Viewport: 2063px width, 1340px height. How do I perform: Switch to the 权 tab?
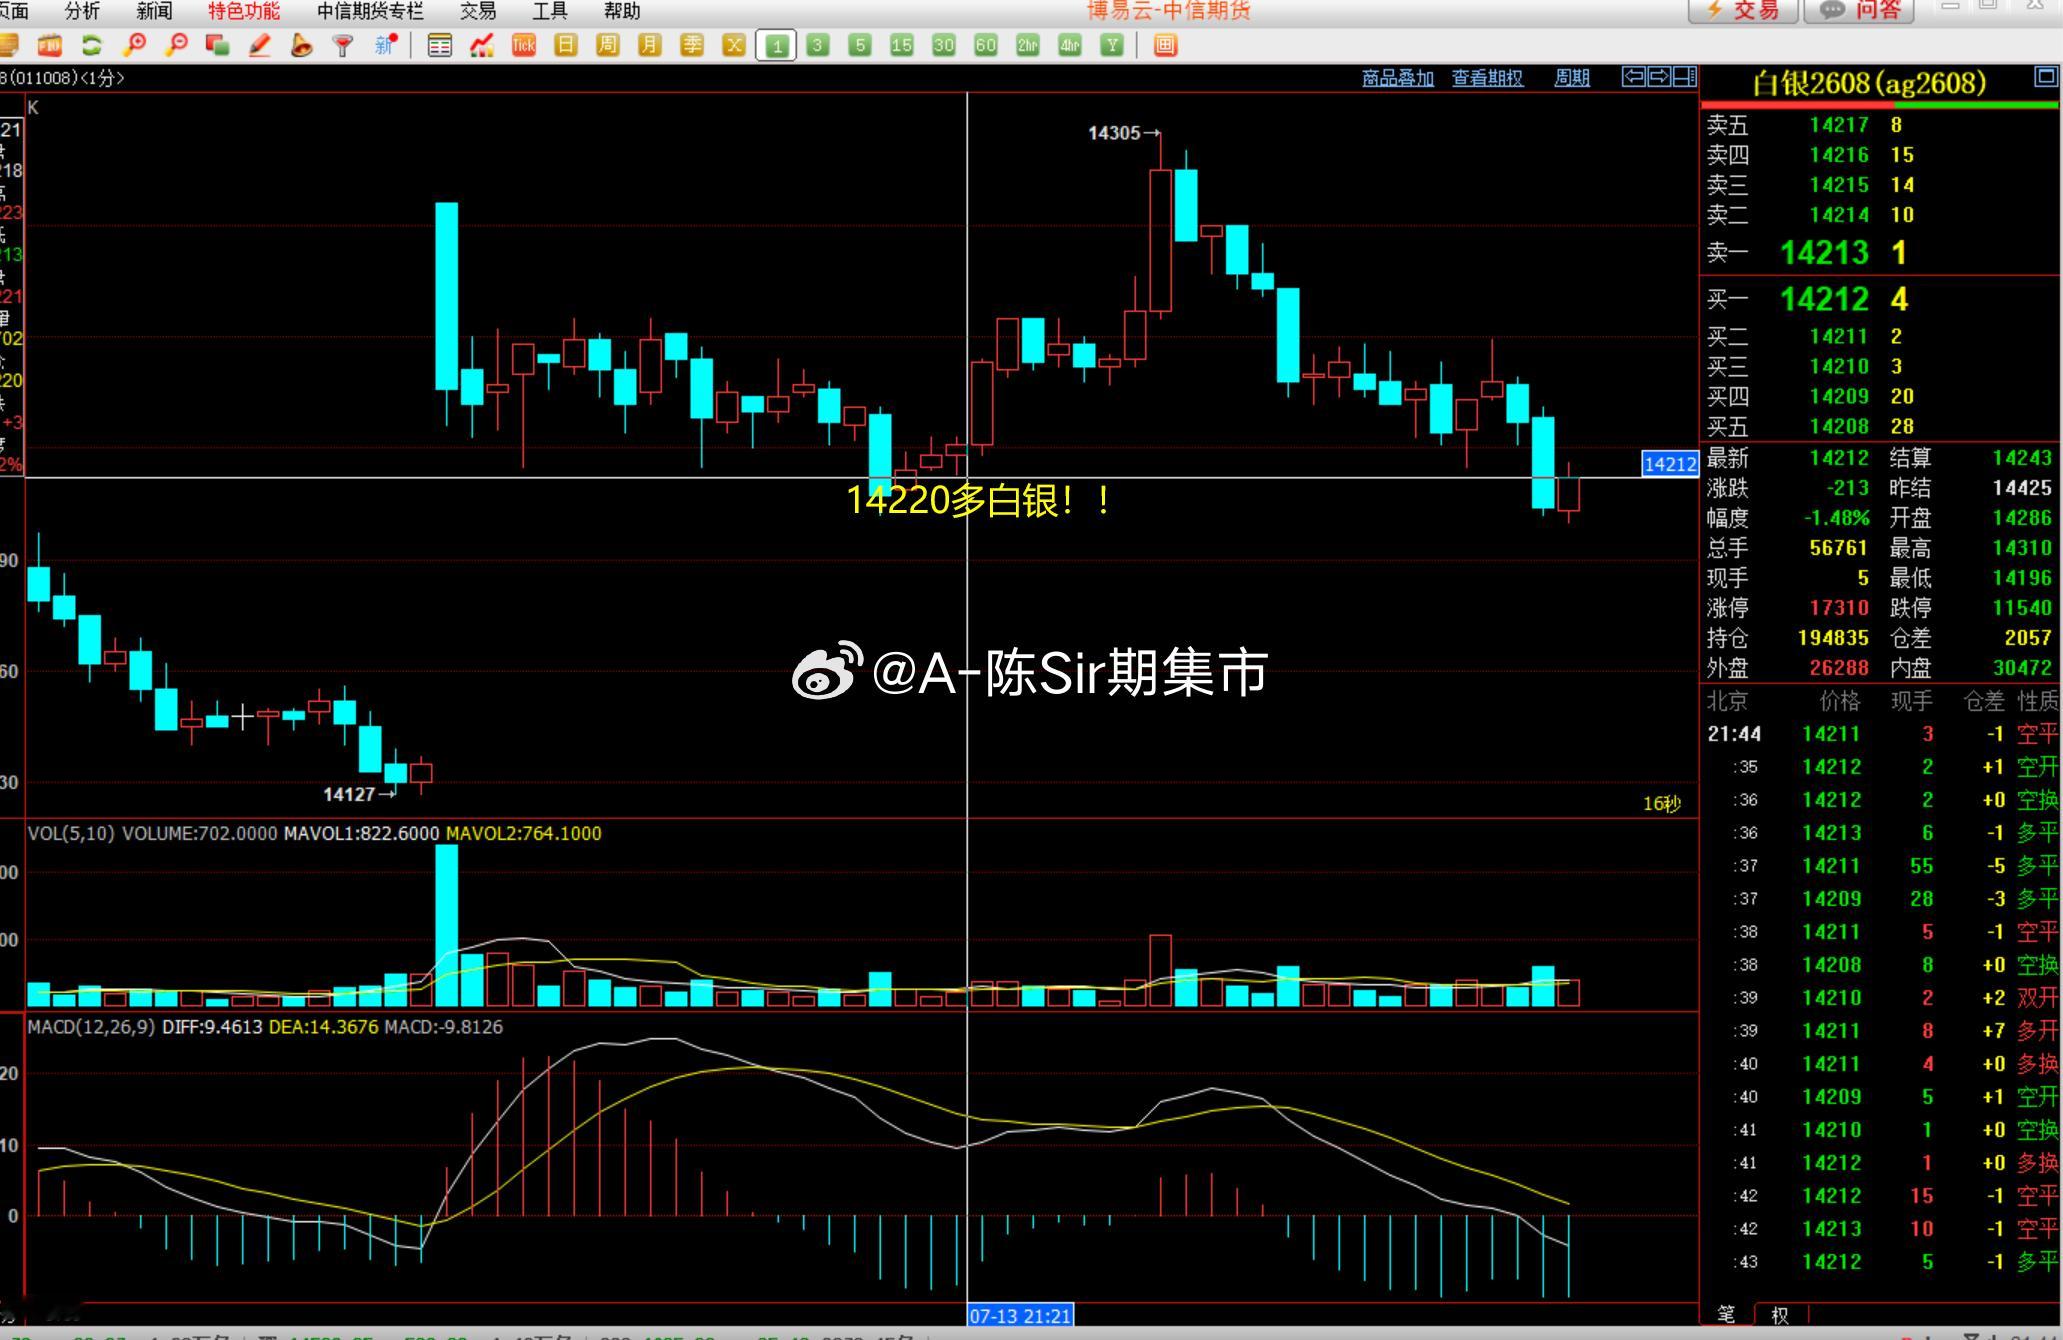click(1780, 1314)
